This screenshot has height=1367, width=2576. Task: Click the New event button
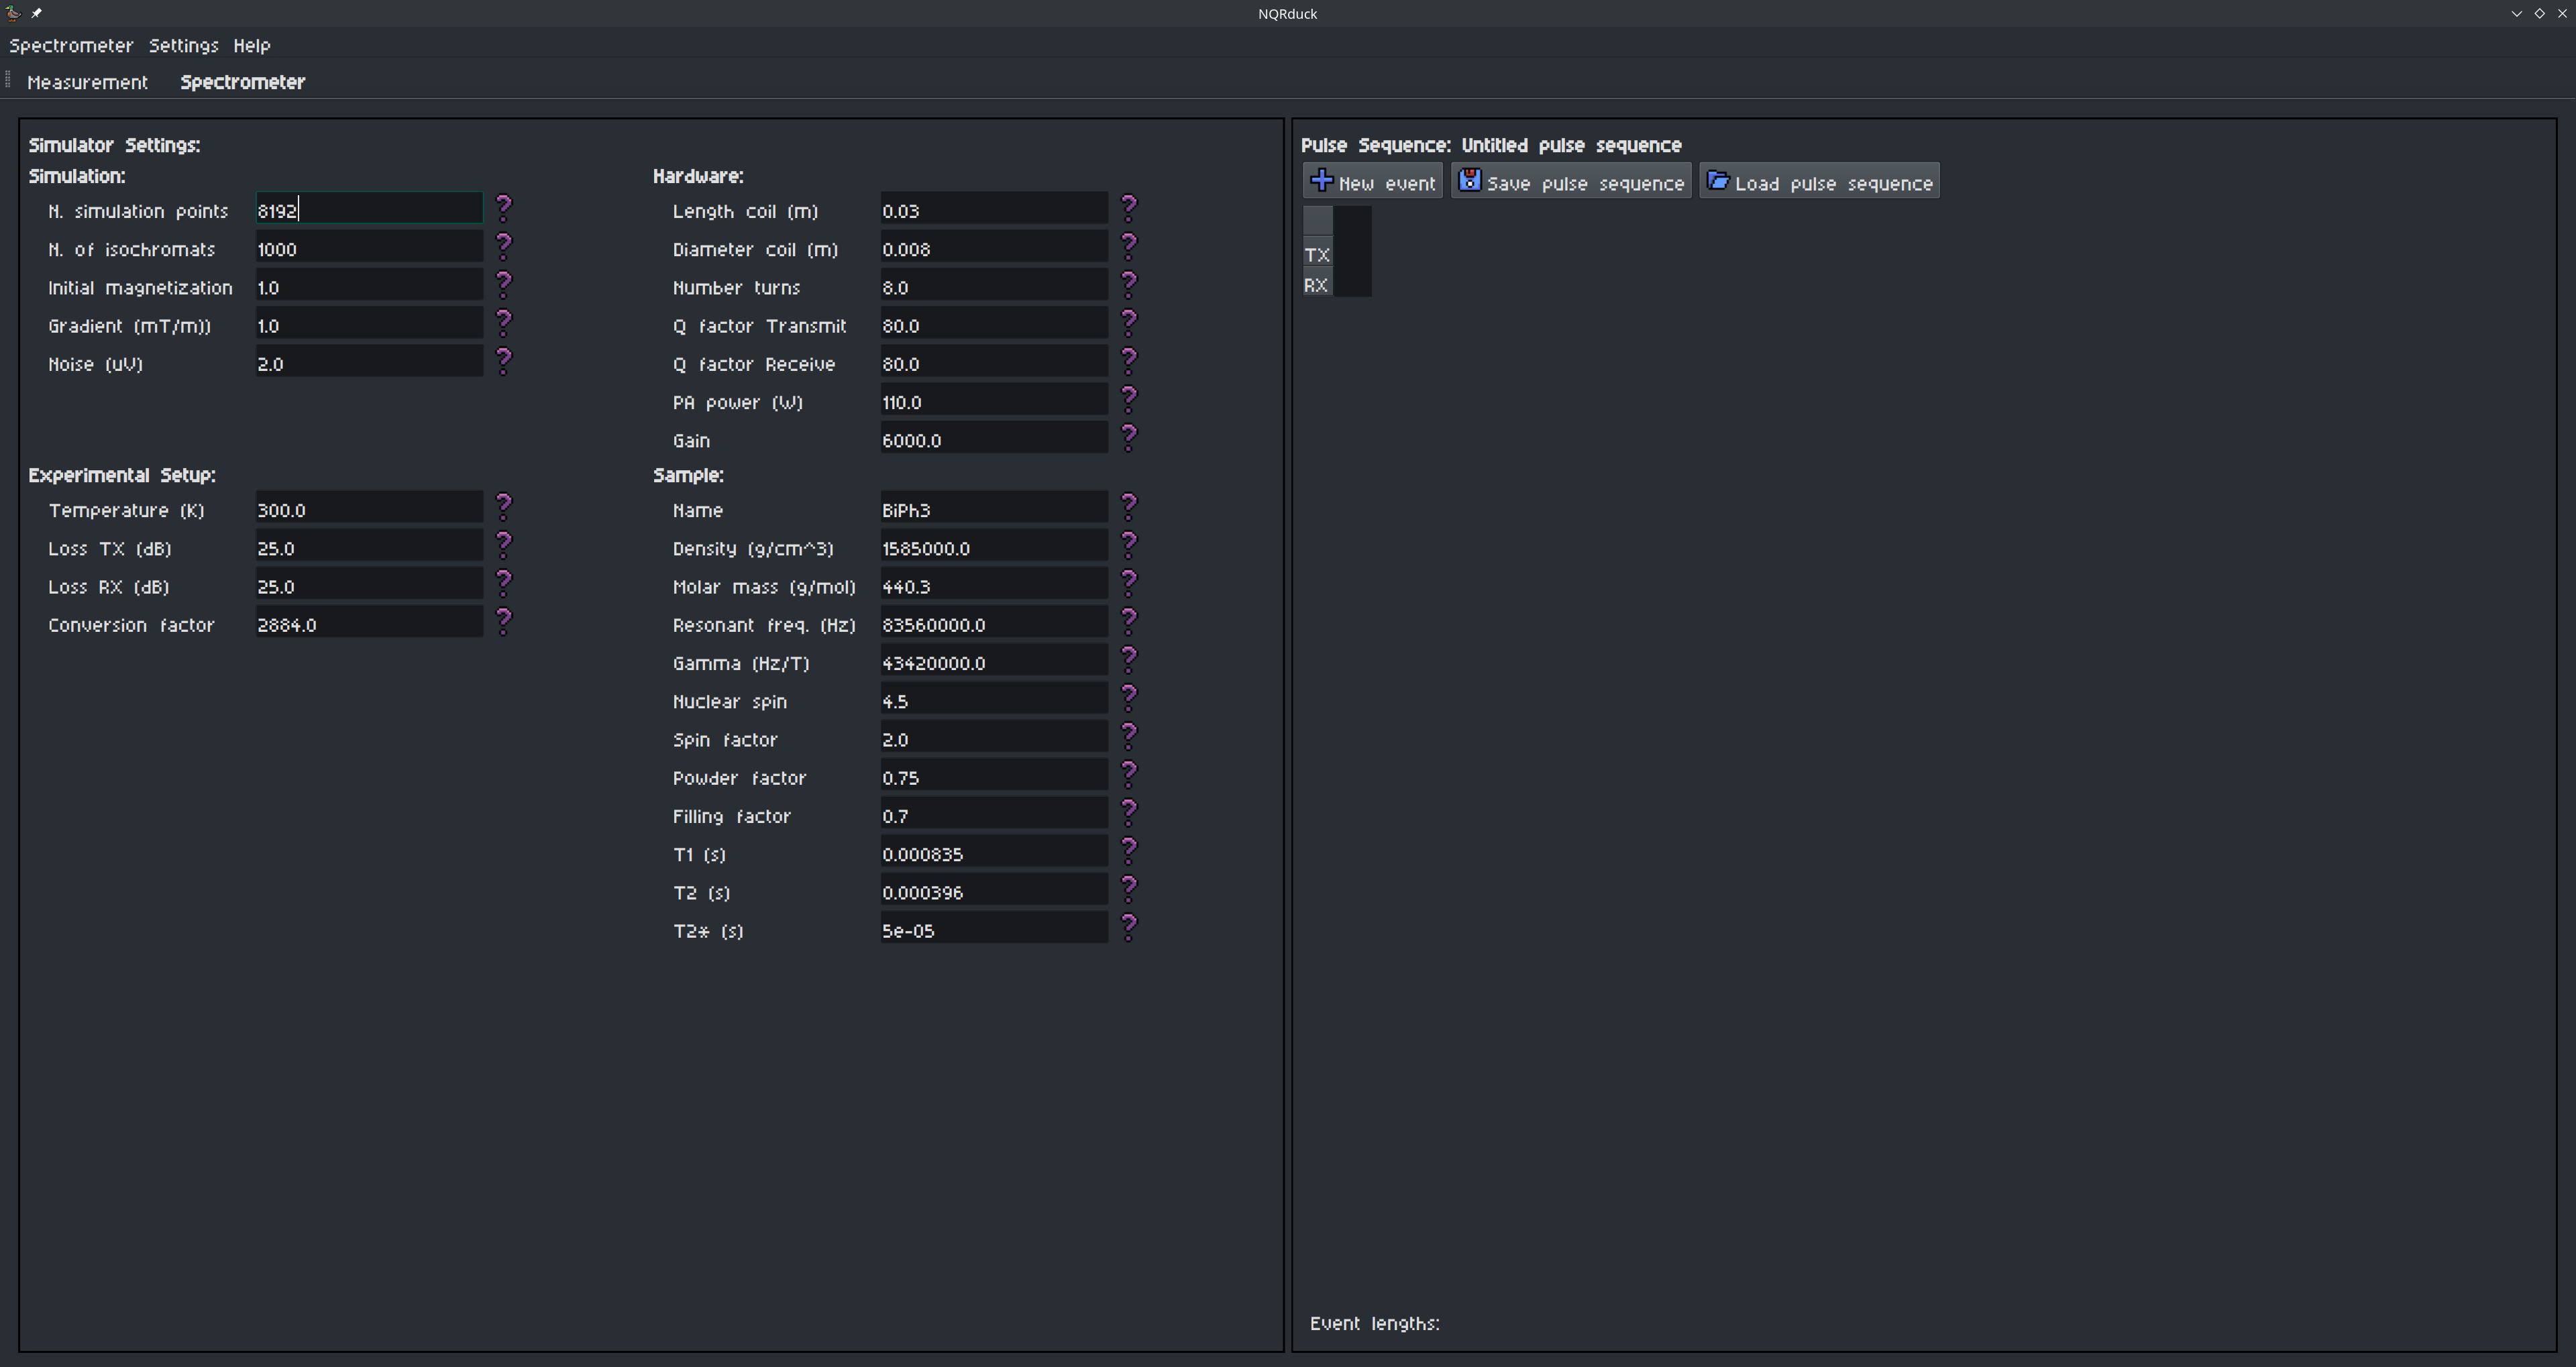[x=1372, y=182]
